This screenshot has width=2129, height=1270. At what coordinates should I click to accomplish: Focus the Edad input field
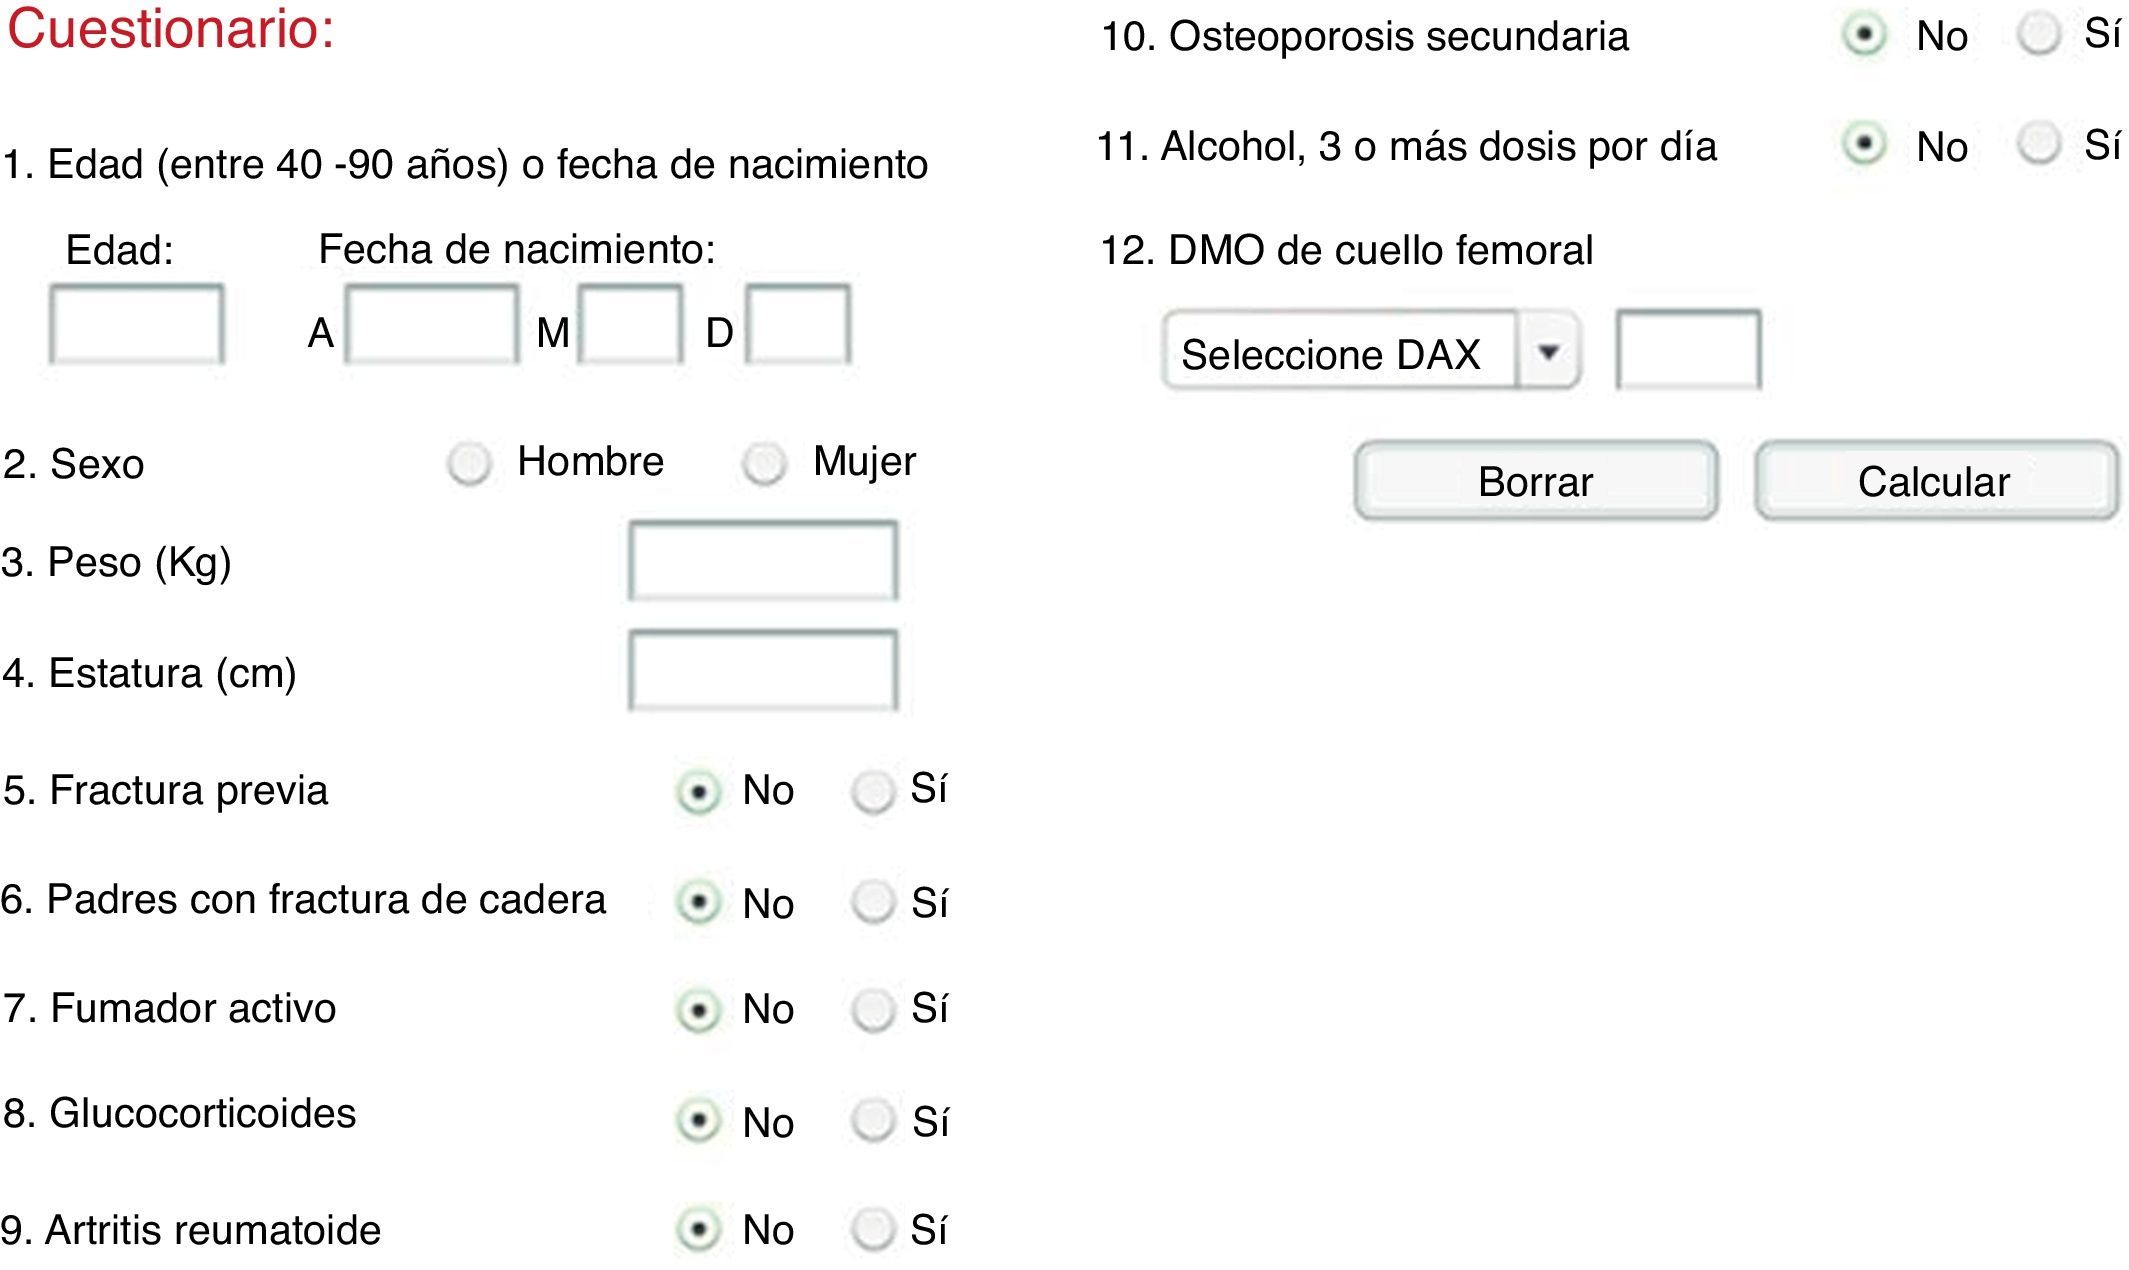(137, 325)
